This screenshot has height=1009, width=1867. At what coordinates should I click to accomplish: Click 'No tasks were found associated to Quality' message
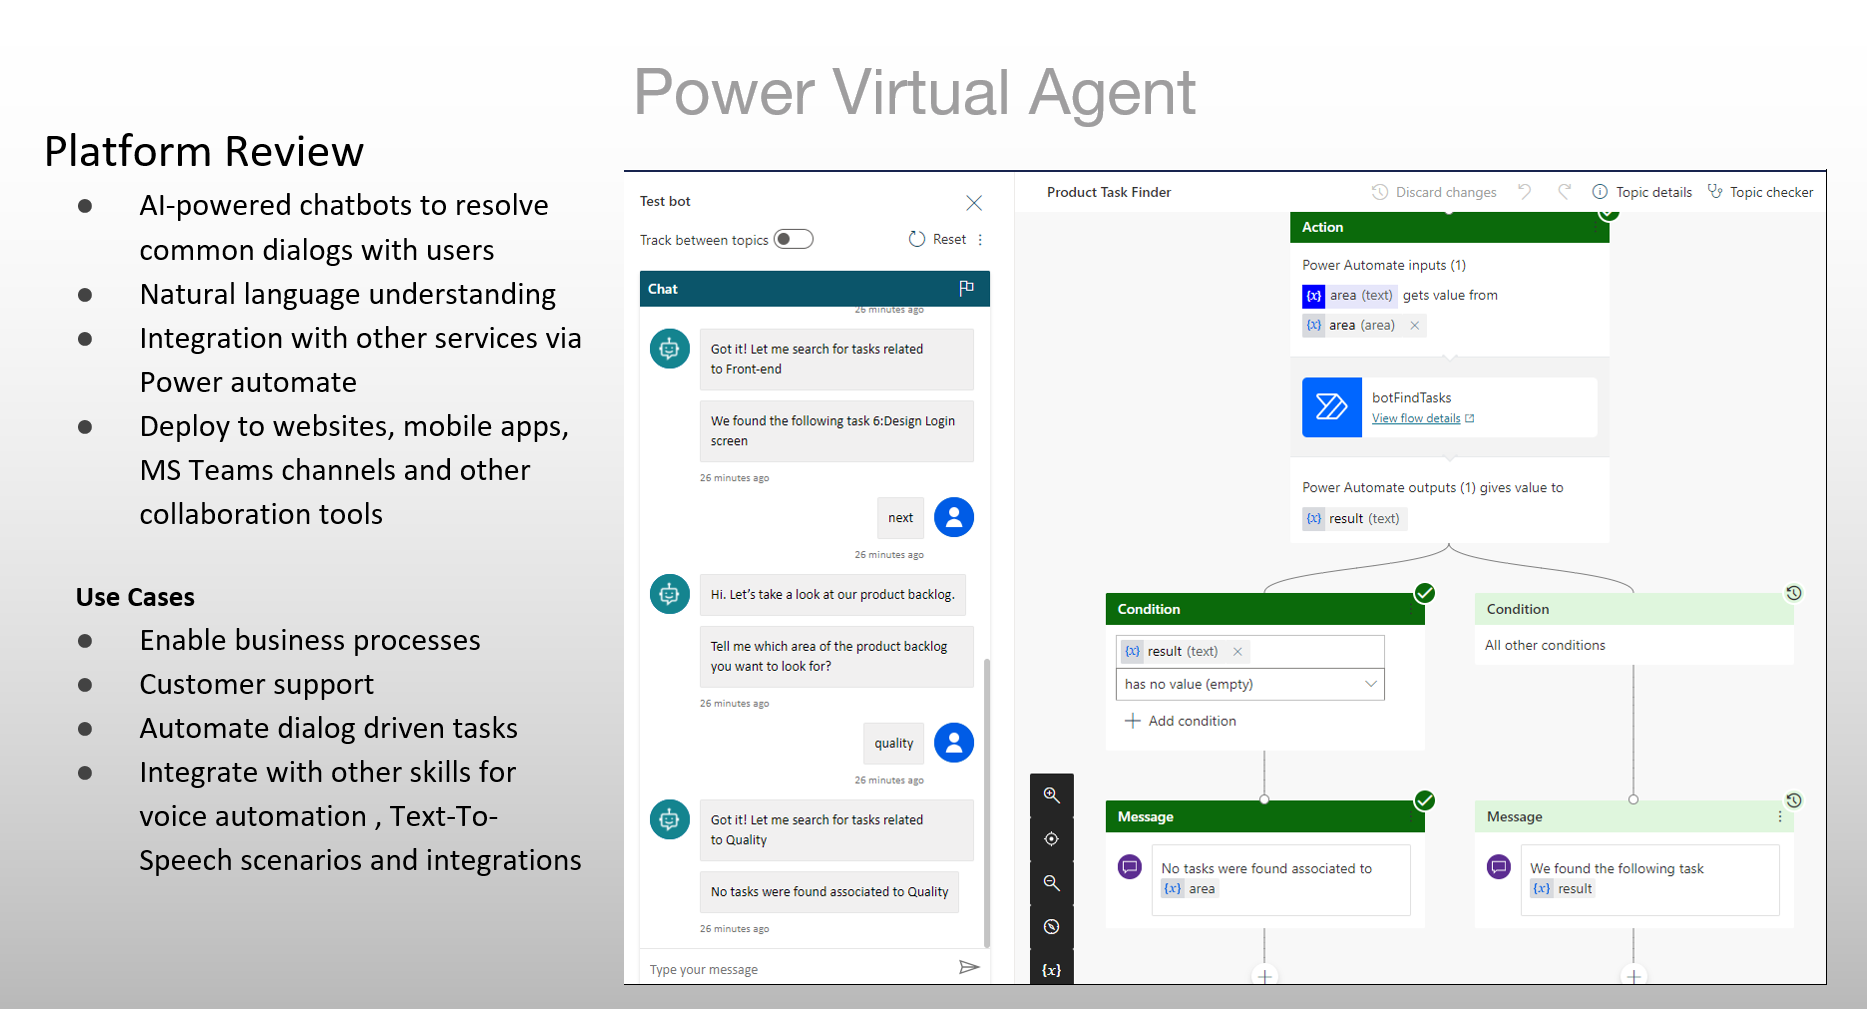(x=829, y=892)
